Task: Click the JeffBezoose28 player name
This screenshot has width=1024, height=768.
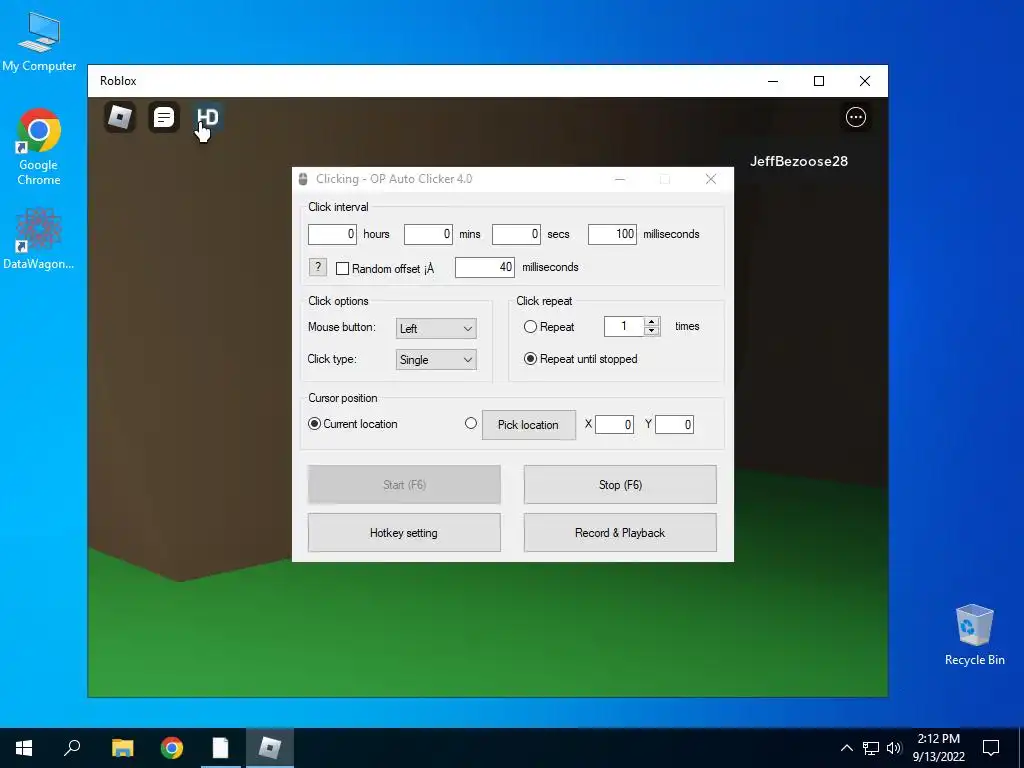Action: [x=799, y=161]
